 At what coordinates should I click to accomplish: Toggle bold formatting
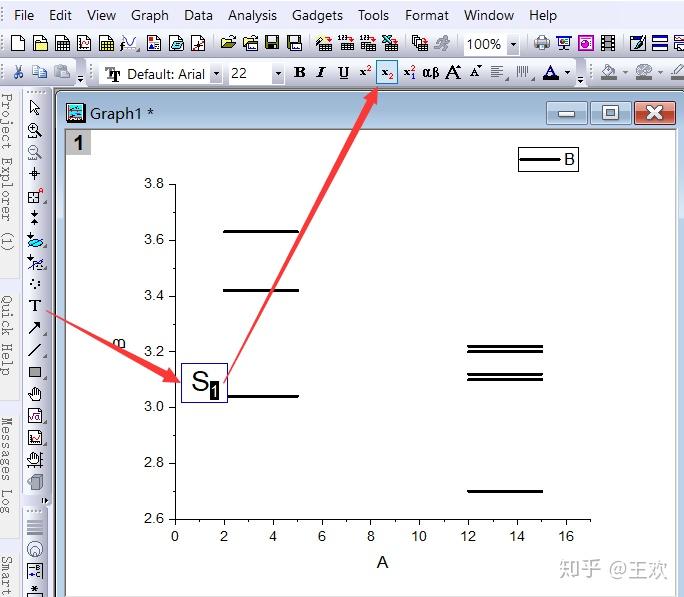(300, 72)
